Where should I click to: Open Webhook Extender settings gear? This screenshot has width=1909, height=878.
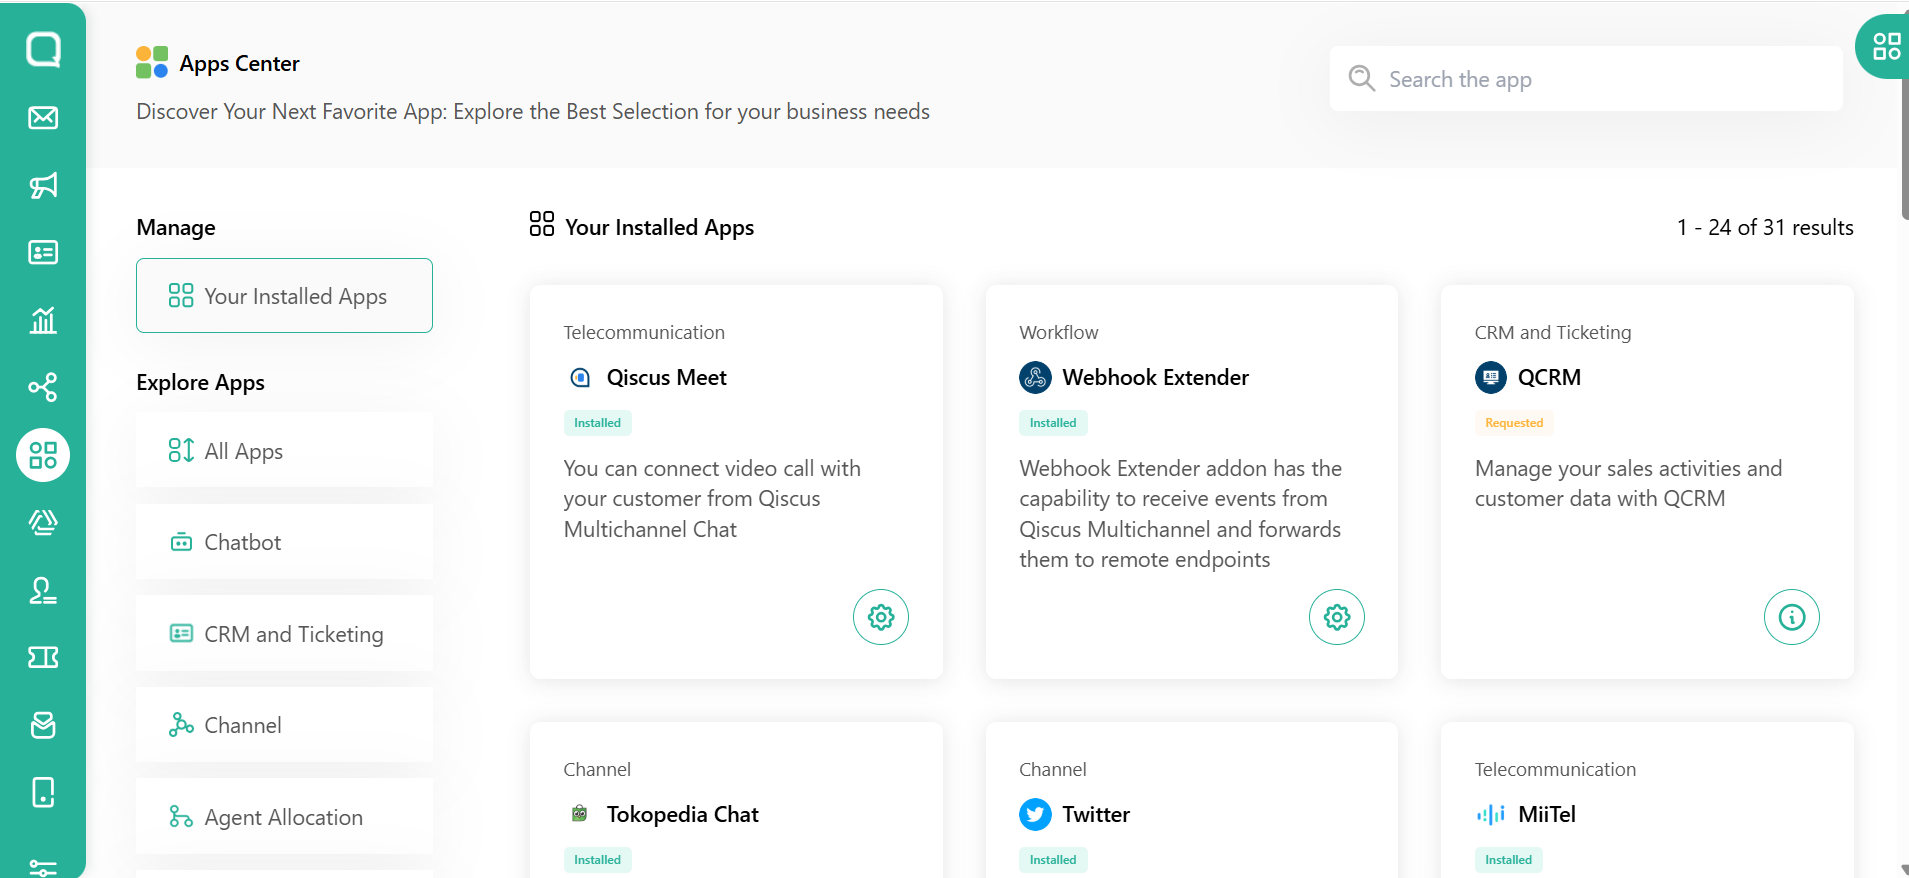tap(1336, 617)
